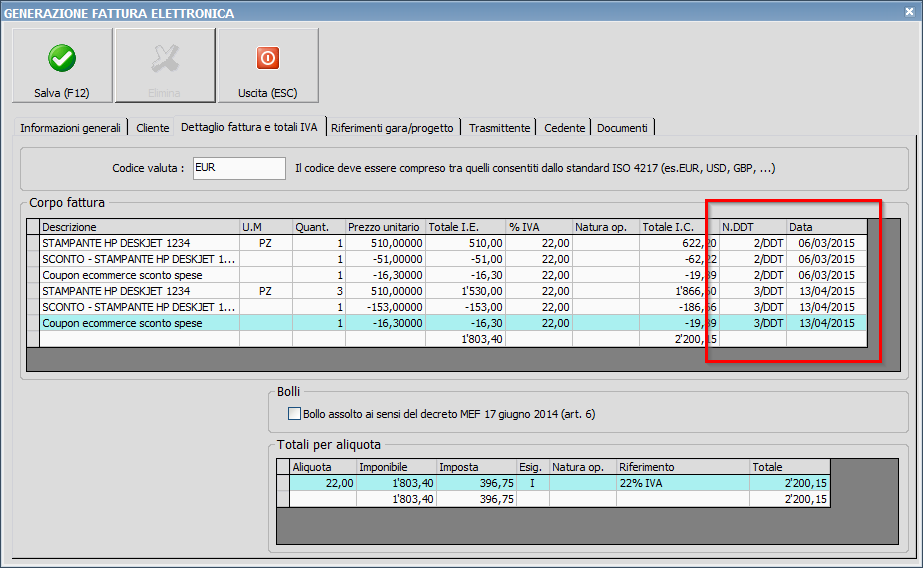Open the Riferimenti gara/progetto tab
923x568 pixels.
pos(393,128)
